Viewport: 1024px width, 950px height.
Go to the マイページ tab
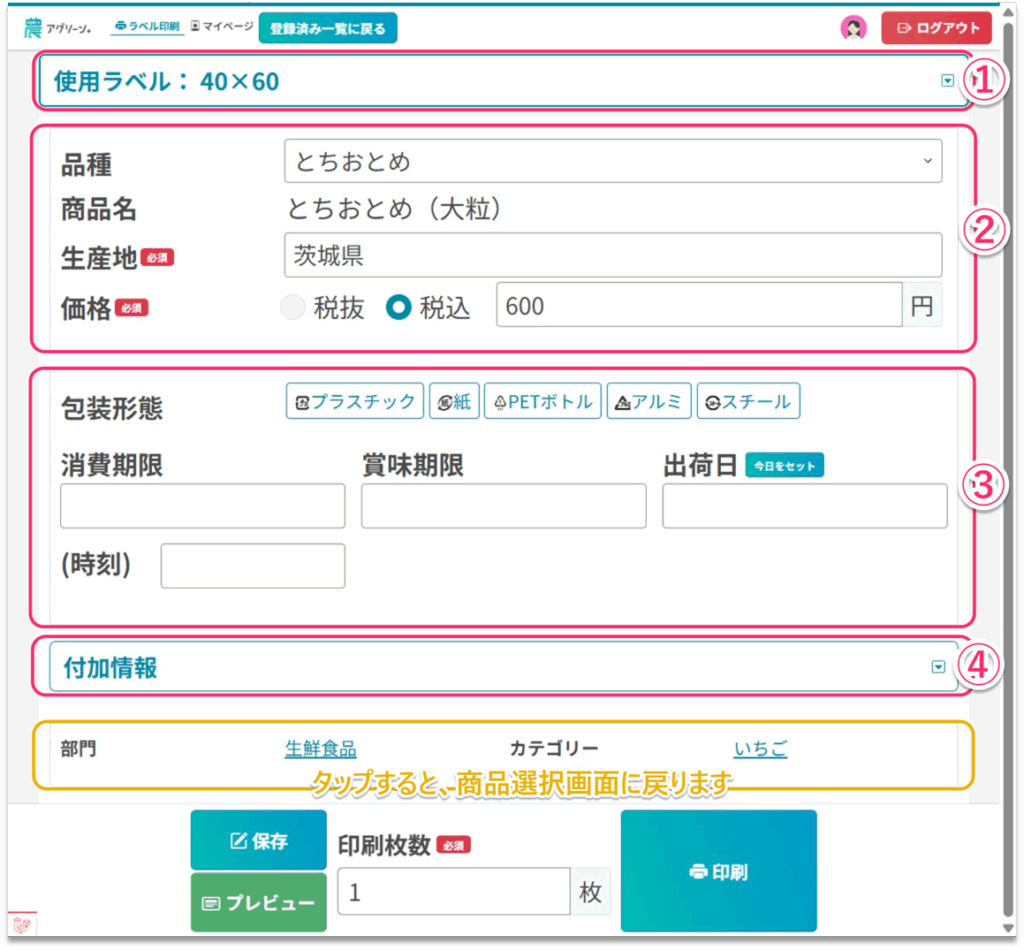222,28
